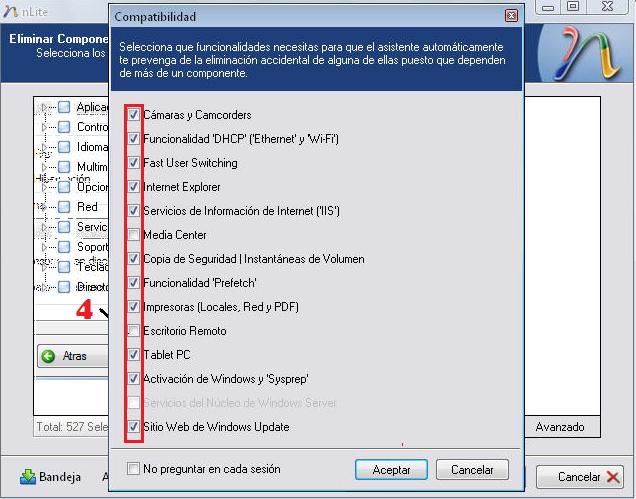The image size is (636, 499).
Task: Uncheck Funcionalidad 'Prefetch'
Action: (x=134, y=283)
